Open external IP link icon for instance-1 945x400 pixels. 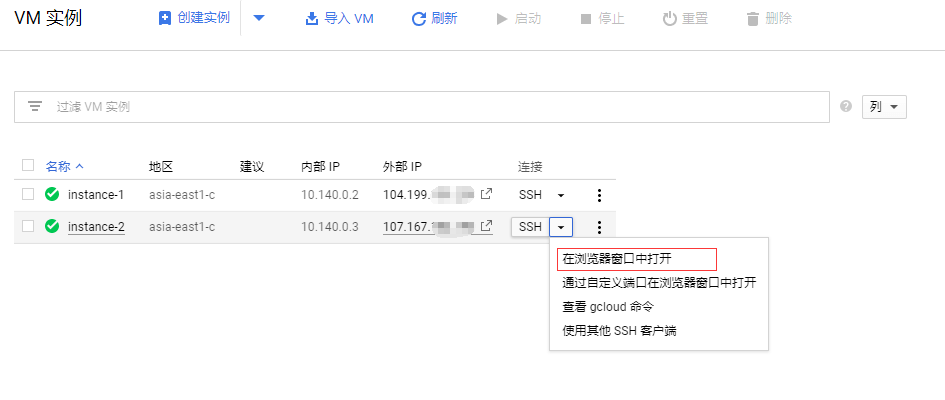click(x=487, y=194)
